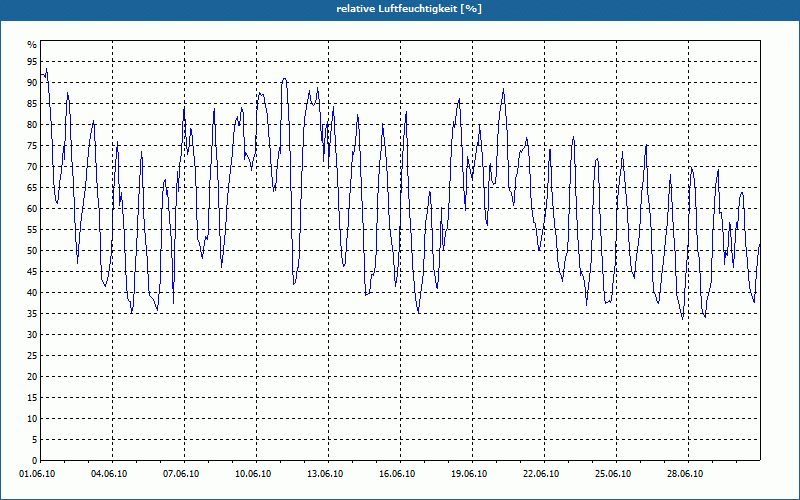Click the date label 22.06.10
Image resolution: width=800 pixels, height=500 pixels.
tap(541, 474)
